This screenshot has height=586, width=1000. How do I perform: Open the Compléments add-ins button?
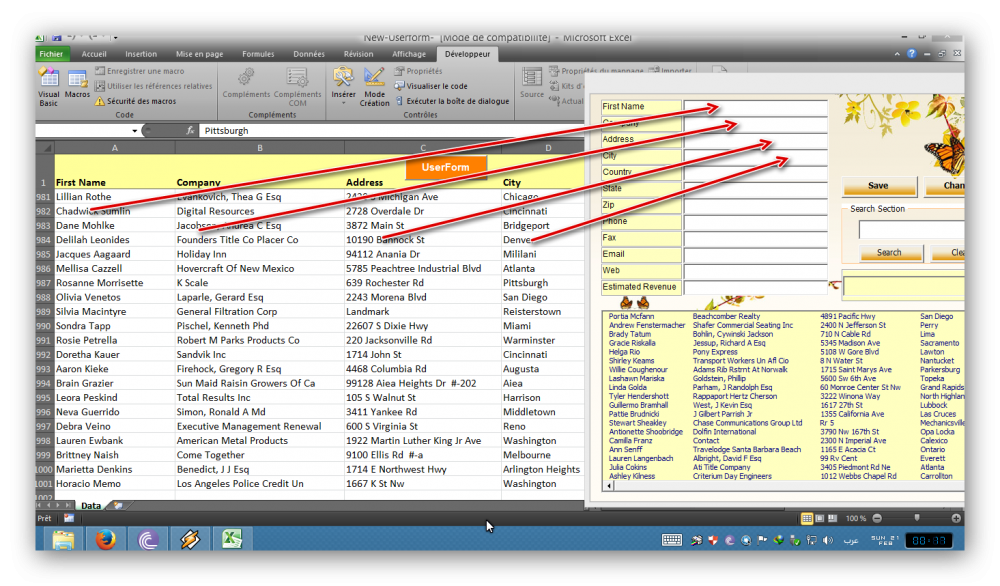click(x=246, y=84)
